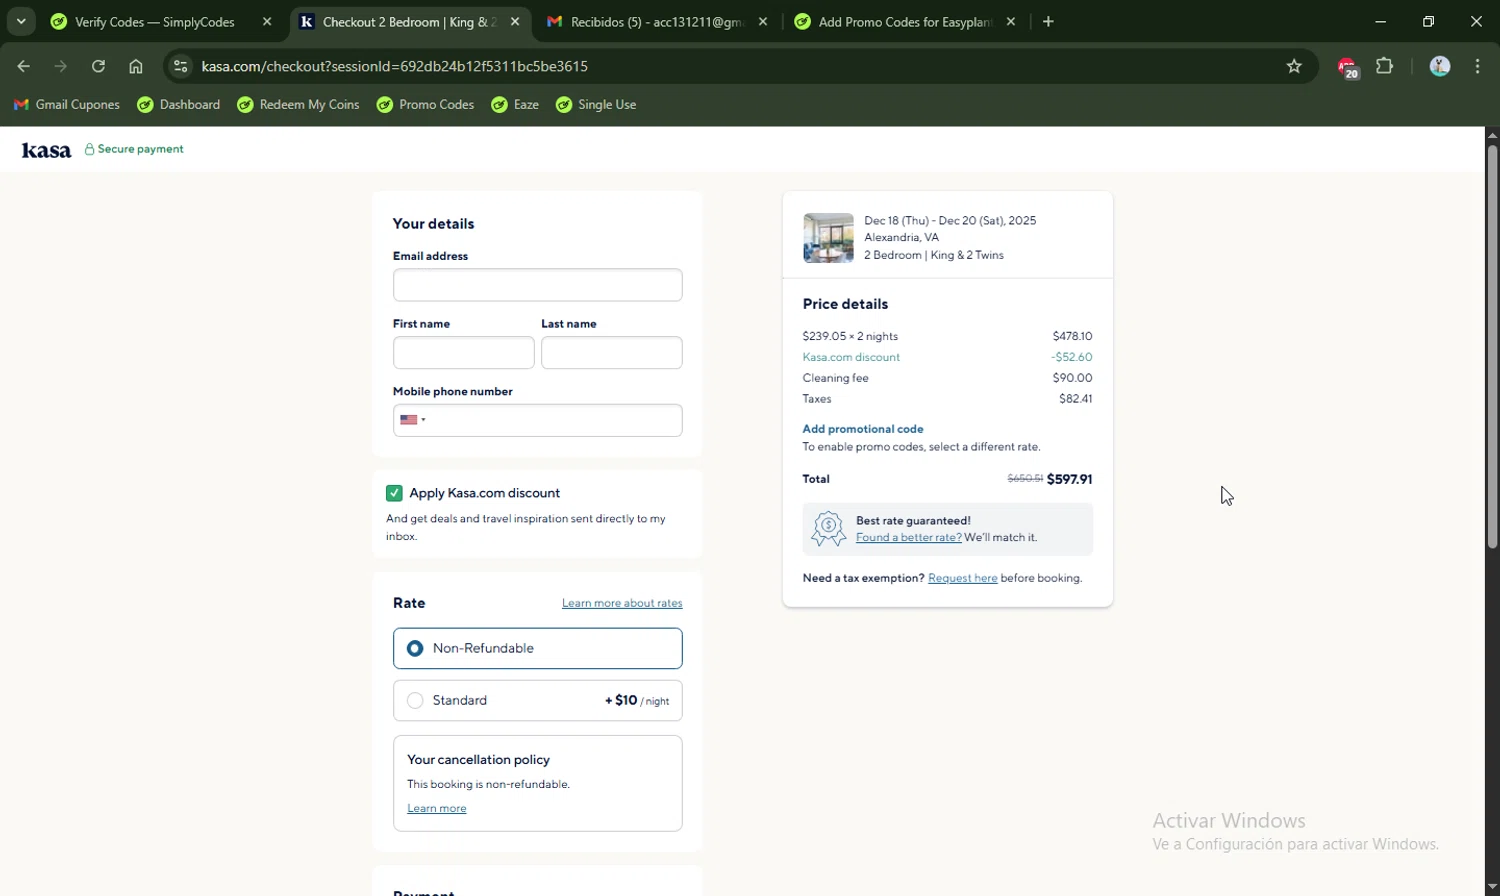Restore down the Chrome window

[1429, 21]
